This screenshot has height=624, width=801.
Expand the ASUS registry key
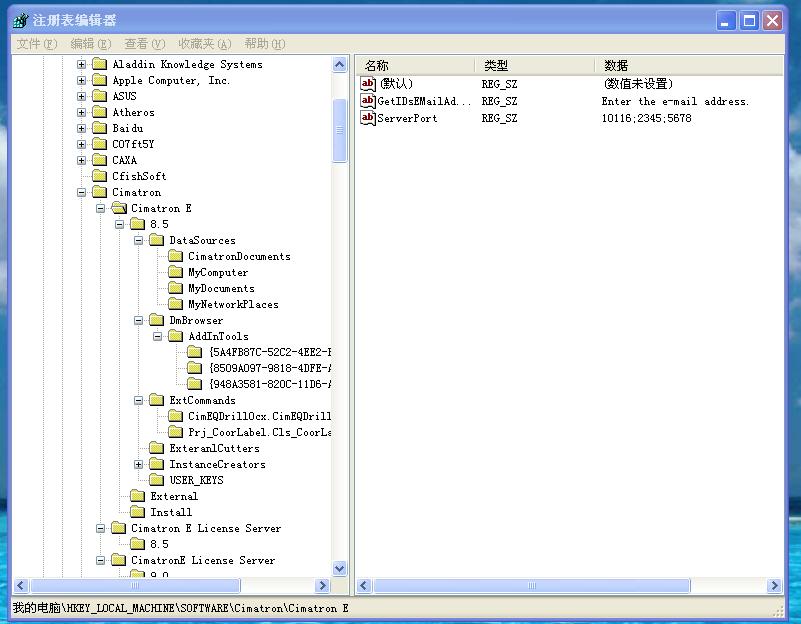tap(81, 96)
